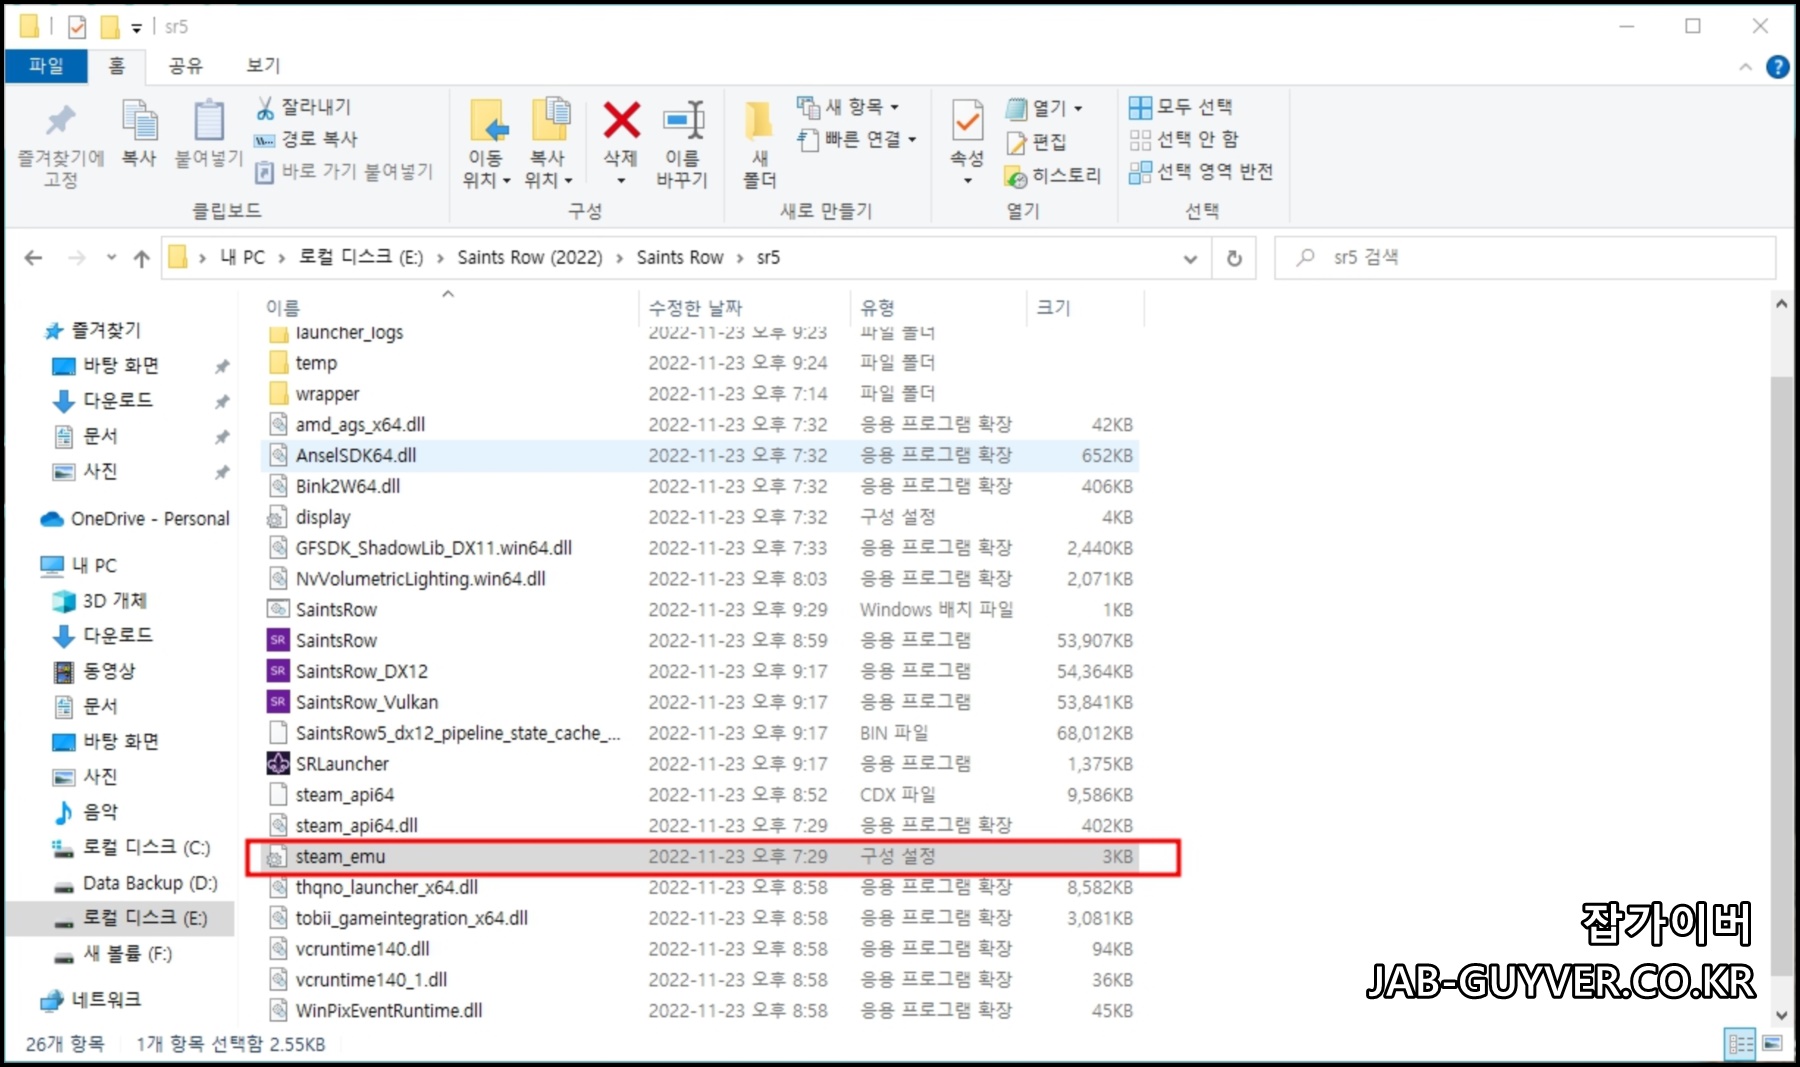Click Paste shortcut (바로 가기 붙여넣기)
Viewport: 1800px width, 1067px height.
tap(343, 171)
